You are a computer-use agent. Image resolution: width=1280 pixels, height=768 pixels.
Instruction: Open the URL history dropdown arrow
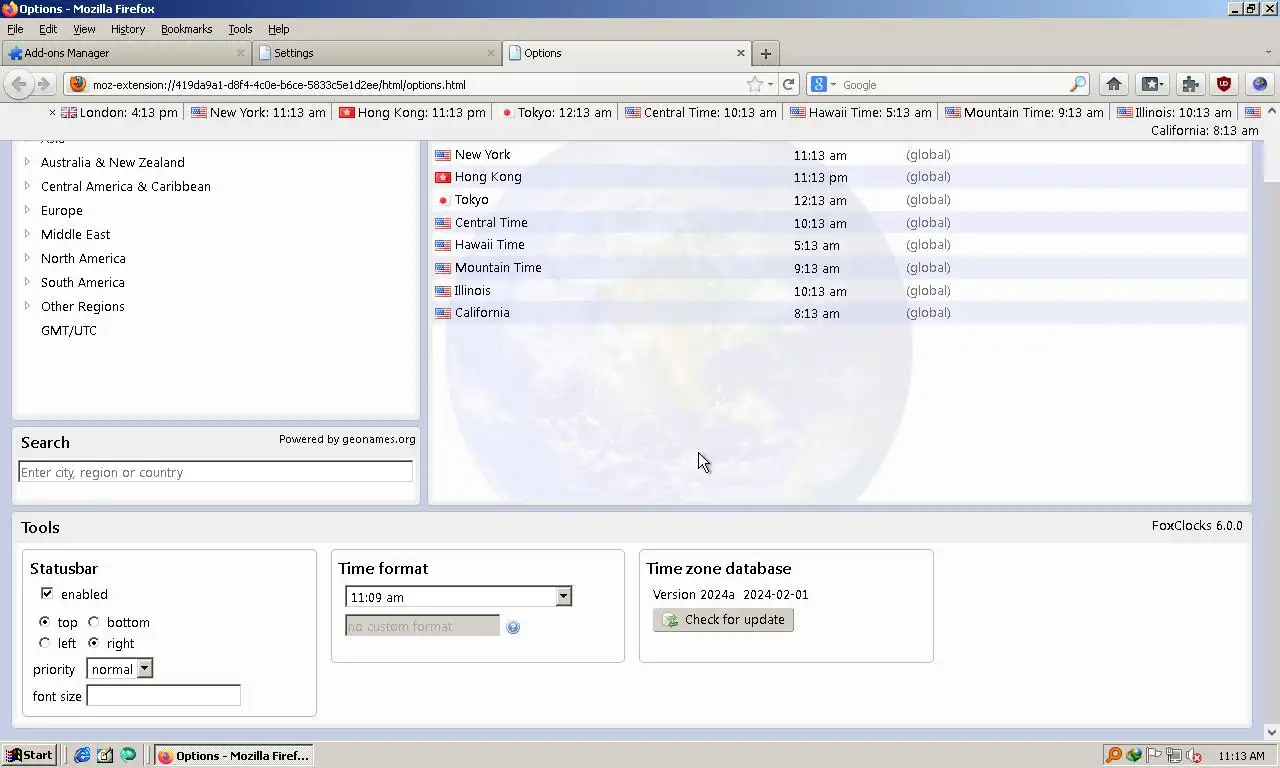coord(770,85)
